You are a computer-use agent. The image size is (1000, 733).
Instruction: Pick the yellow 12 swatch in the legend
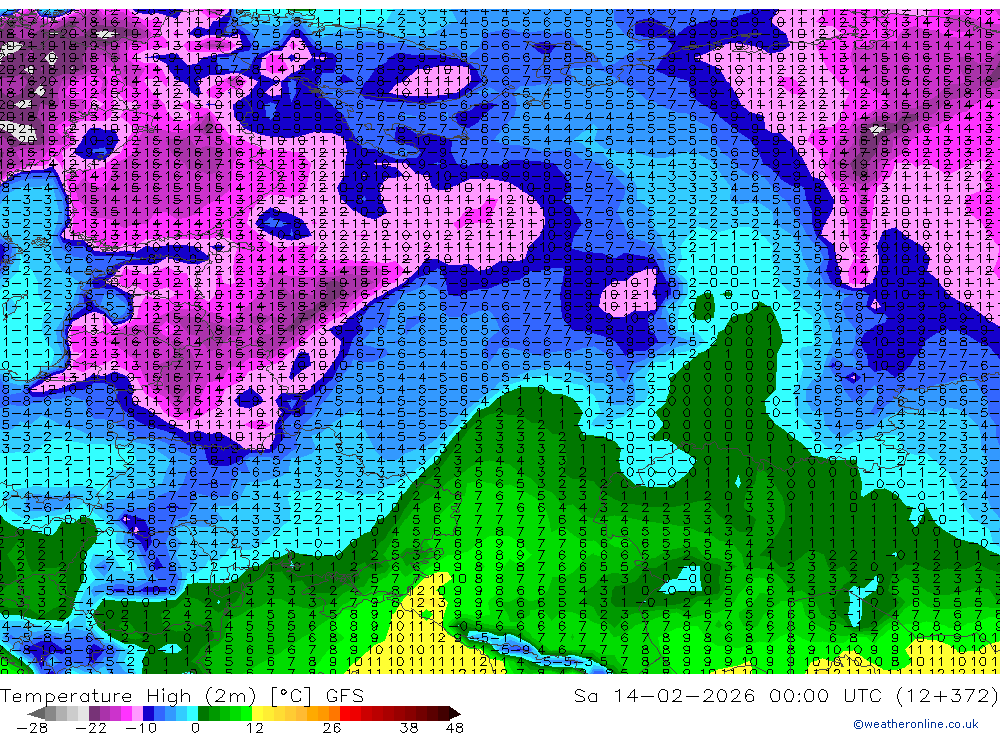[258, 713]
